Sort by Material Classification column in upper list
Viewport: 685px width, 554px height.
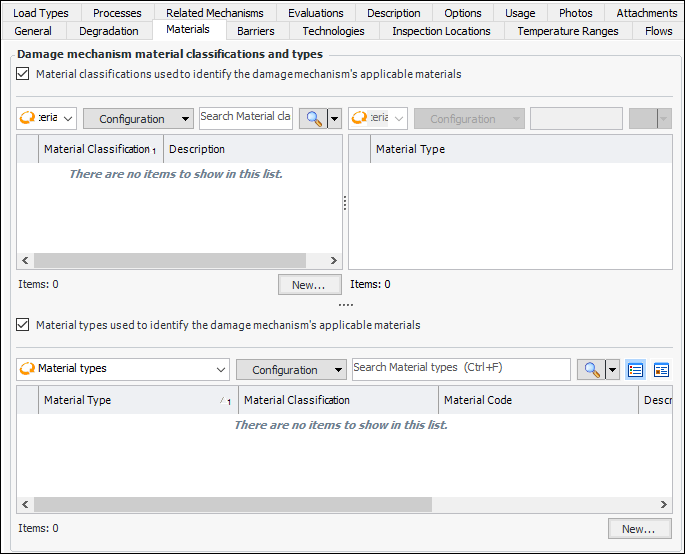coord(100,149)
